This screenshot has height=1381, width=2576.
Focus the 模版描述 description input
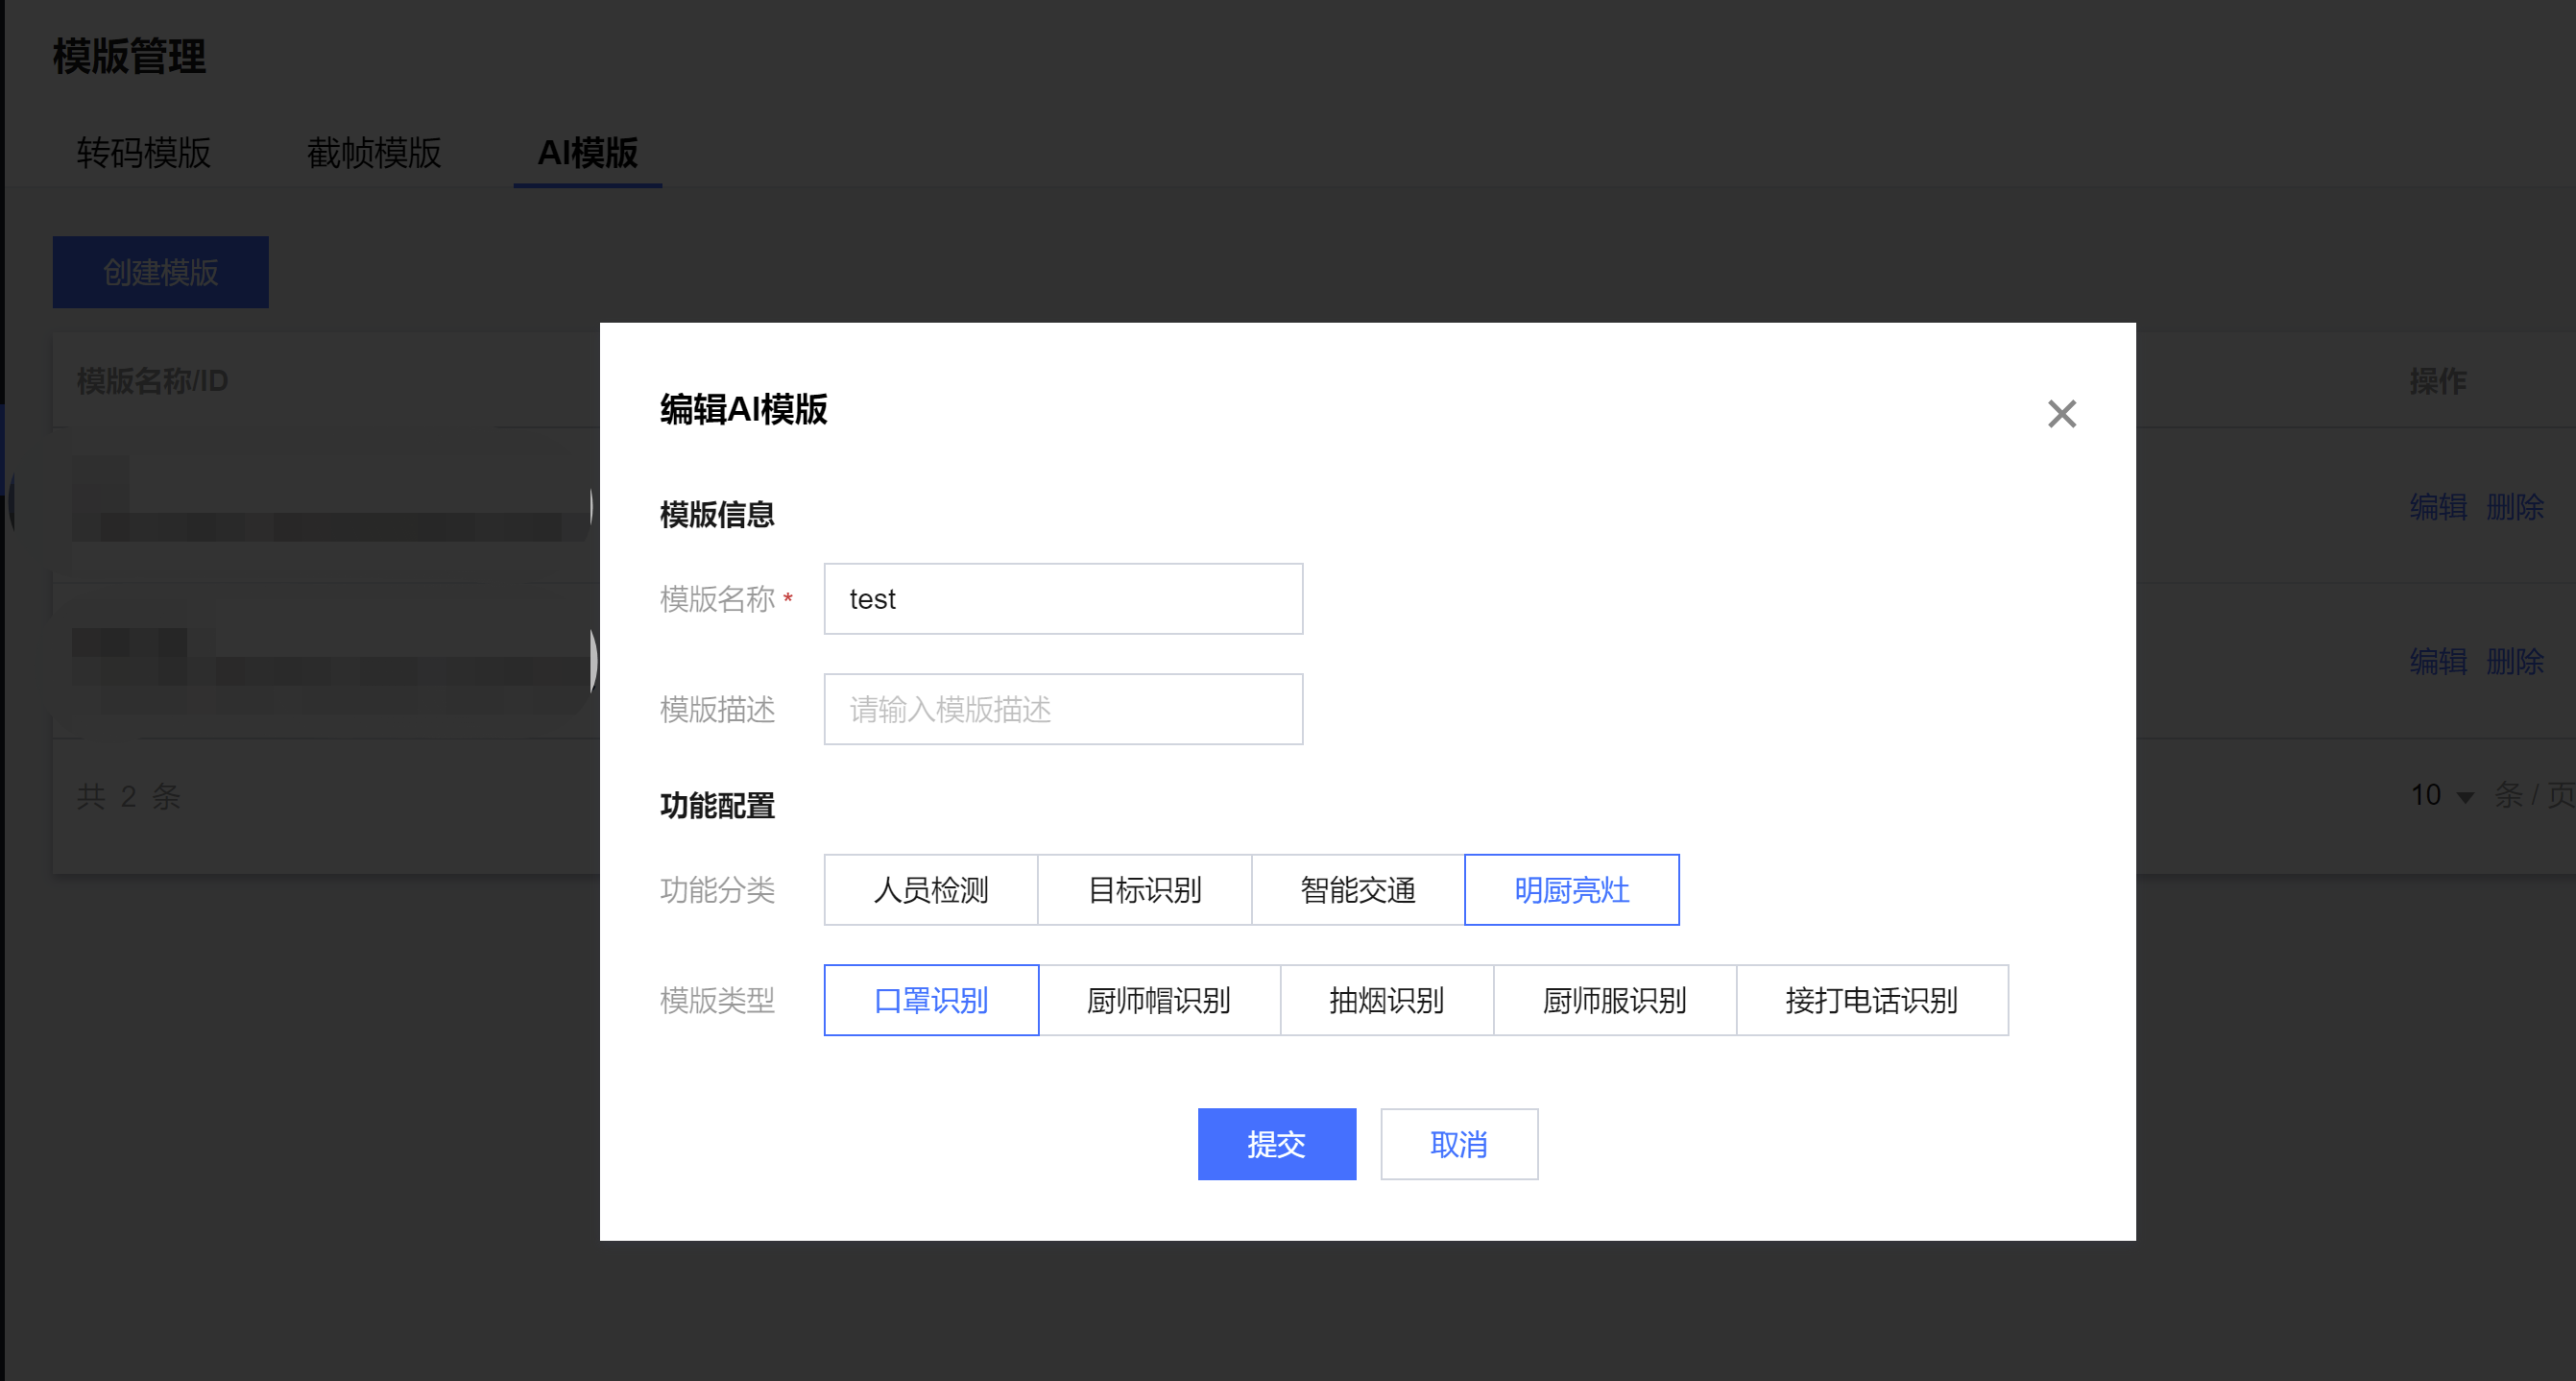pyautogui.click(x=1062, y=709)
